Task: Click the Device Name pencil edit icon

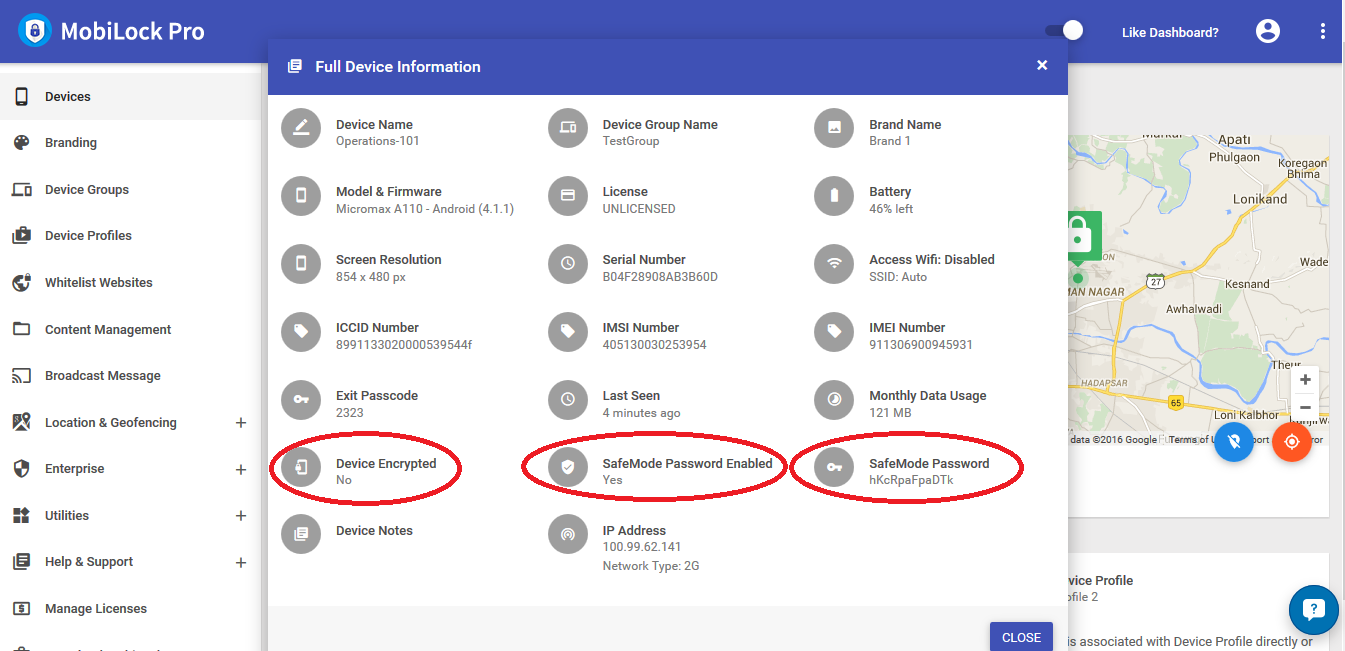Action: (301, 128)
